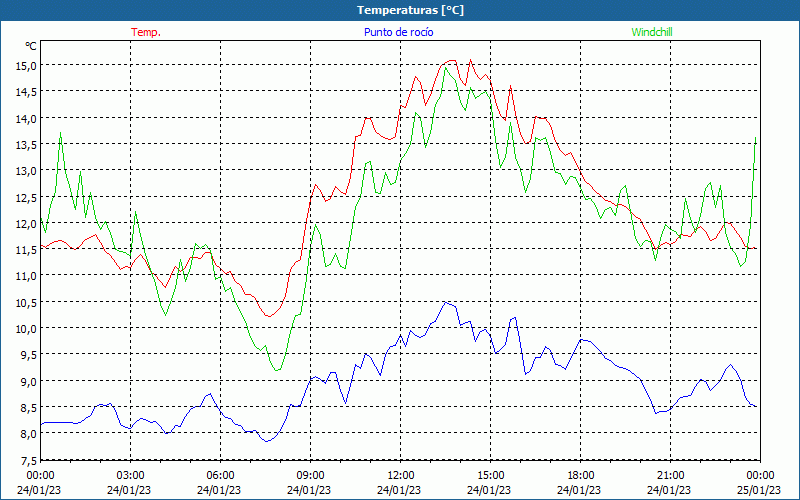Viewport: 800px width, 500px height.
Task: Click the '15:00' time axis label
Action: pos(490,476)
